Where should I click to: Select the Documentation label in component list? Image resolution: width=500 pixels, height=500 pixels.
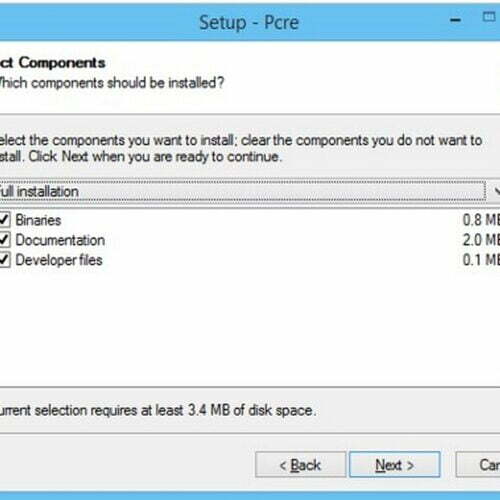pos(60,240)
